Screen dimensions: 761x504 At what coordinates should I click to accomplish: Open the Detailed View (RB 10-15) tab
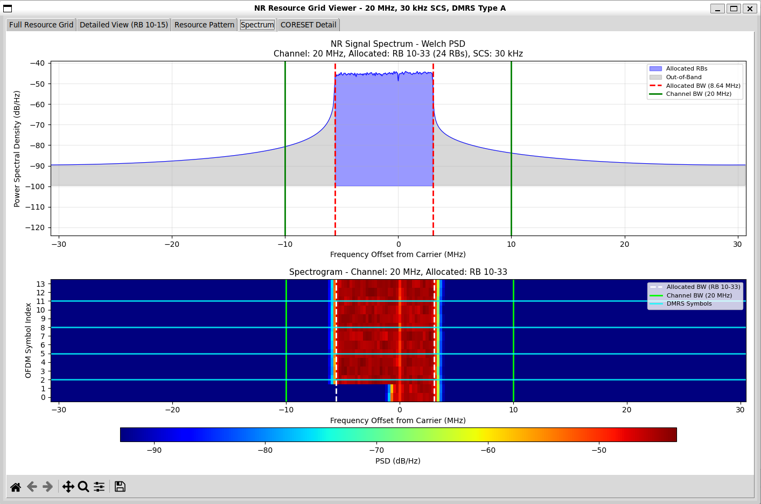coord(123,24)
